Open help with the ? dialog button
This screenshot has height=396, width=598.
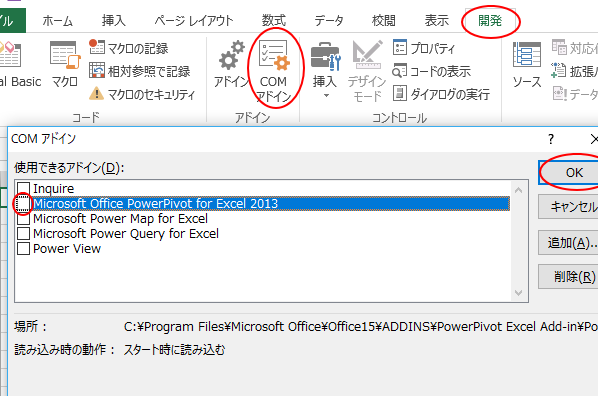[551, 139]
